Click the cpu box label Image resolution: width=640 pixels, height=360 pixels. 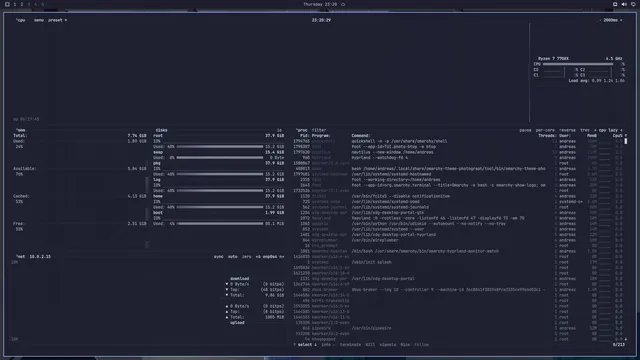(x=20, y=20)
